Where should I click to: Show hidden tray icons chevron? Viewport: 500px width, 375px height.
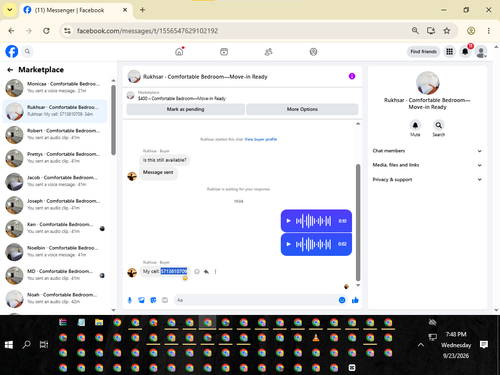point(421,345)
